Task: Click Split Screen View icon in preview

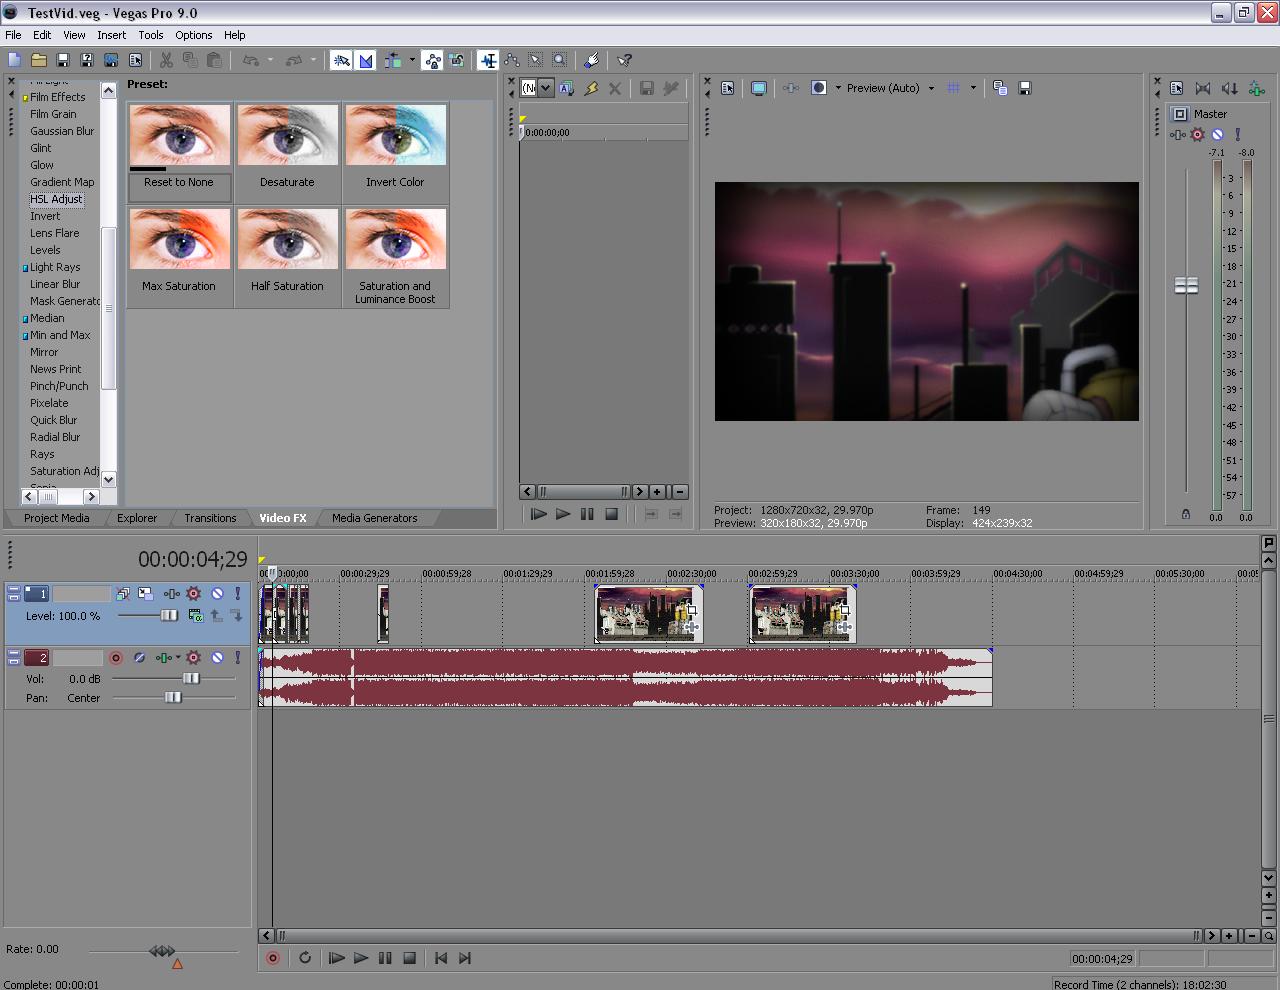Action: click(x=819, y=88)
